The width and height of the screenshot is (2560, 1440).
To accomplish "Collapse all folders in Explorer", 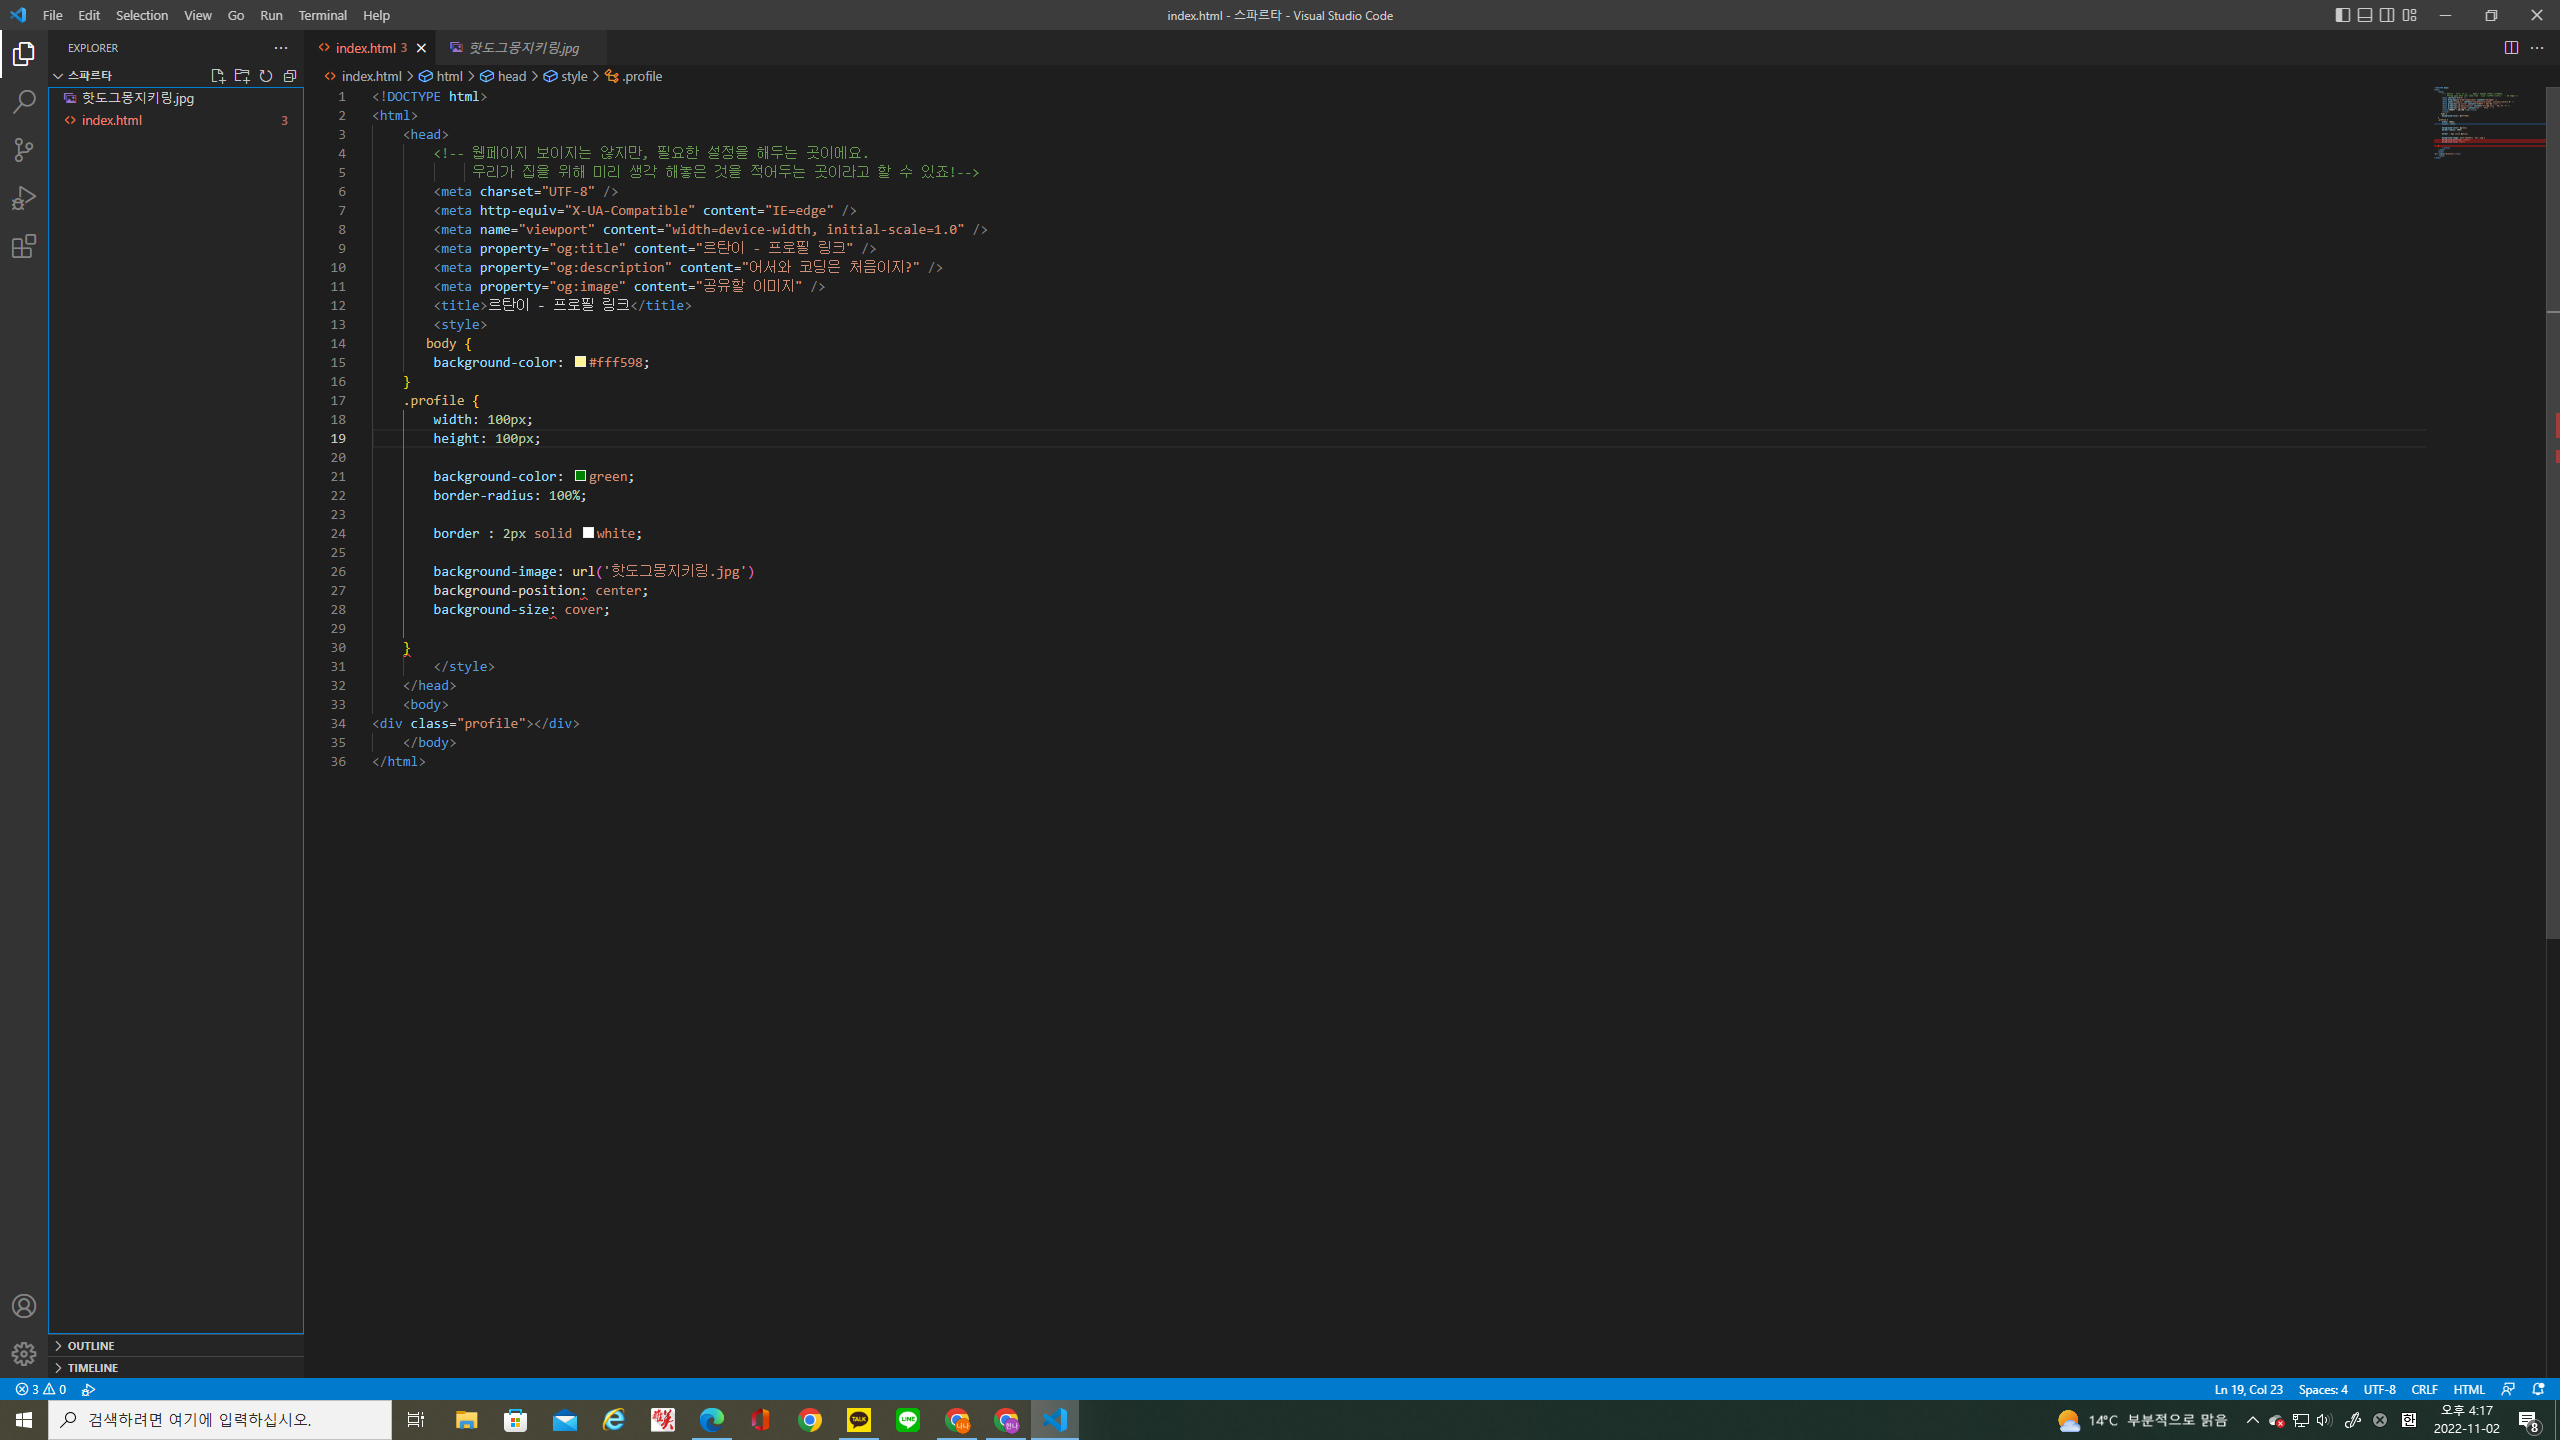I will pyautogui.click(x=290, y=76).
